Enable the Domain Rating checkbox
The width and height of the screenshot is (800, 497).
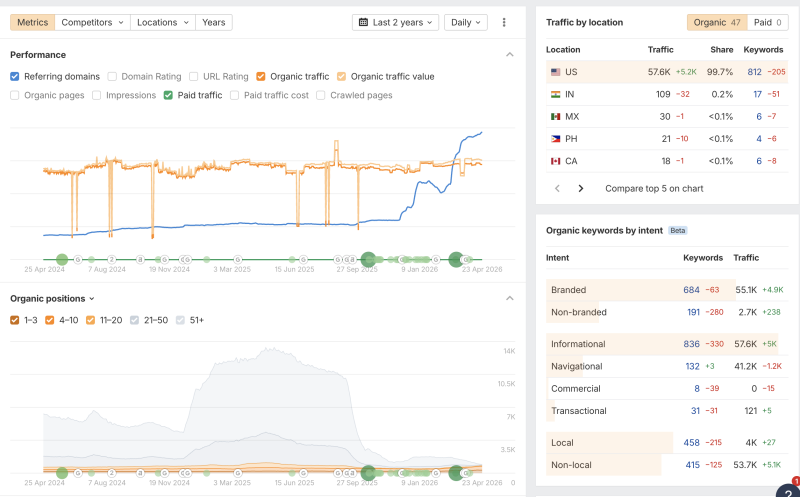coord(113,76)
